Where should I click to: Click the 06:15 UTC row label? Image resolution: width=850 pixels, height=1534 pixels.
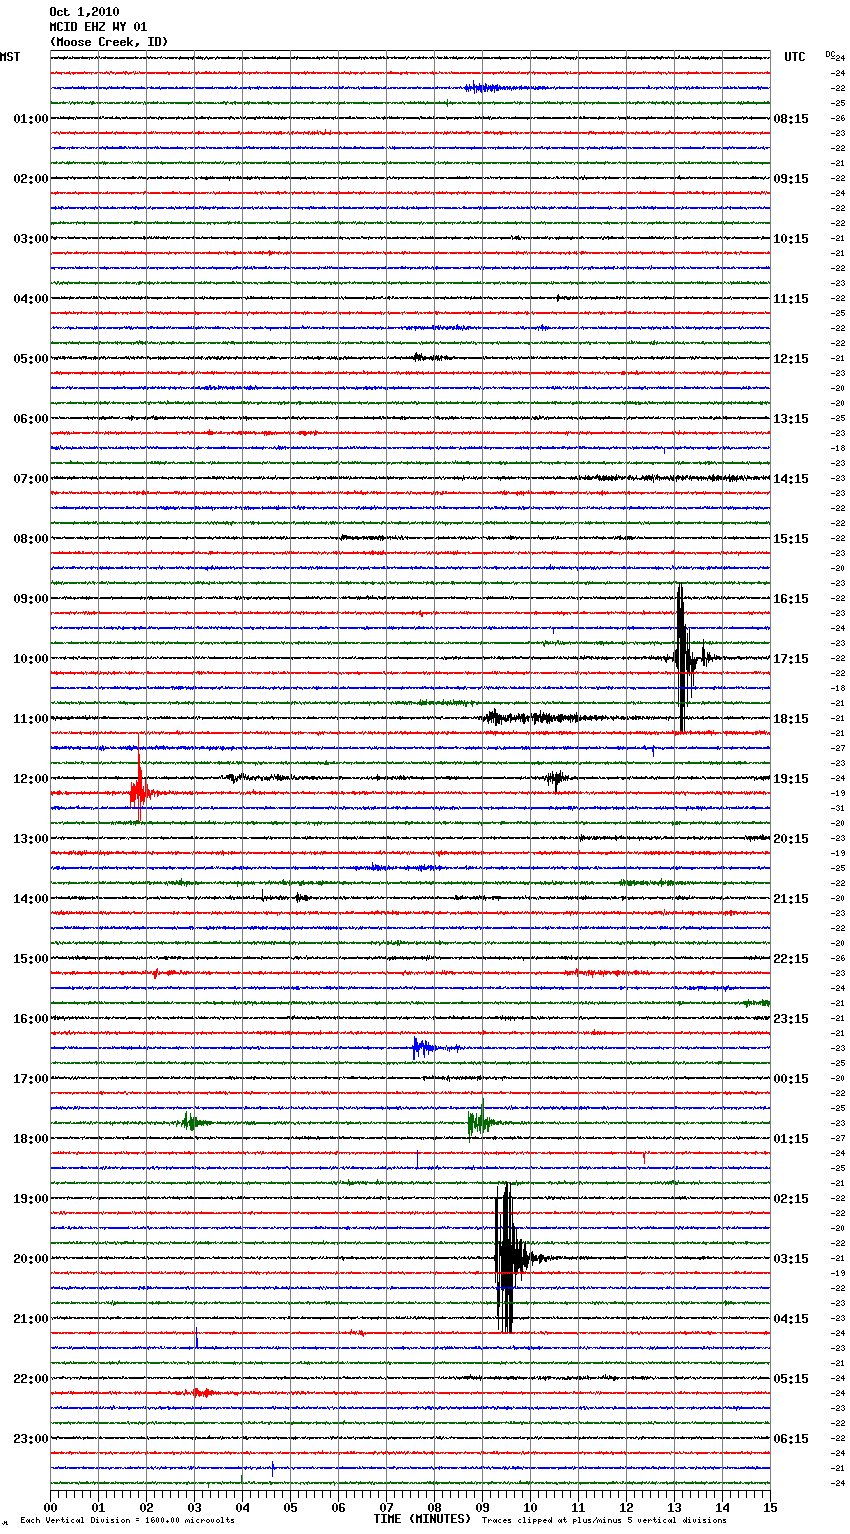(x=791, y=1439)
